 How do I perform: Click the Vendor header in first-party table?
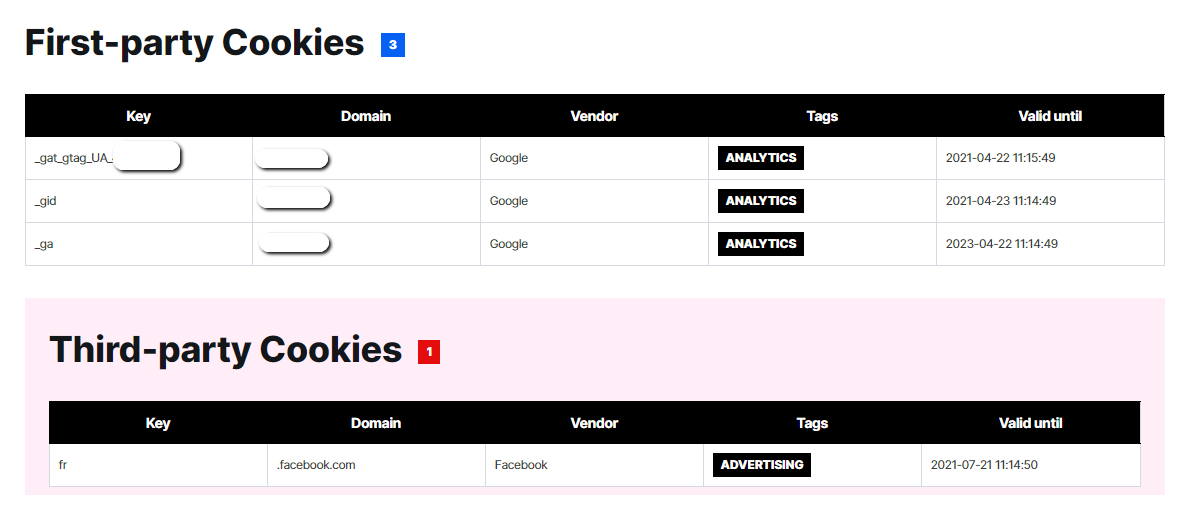(594, 116)
